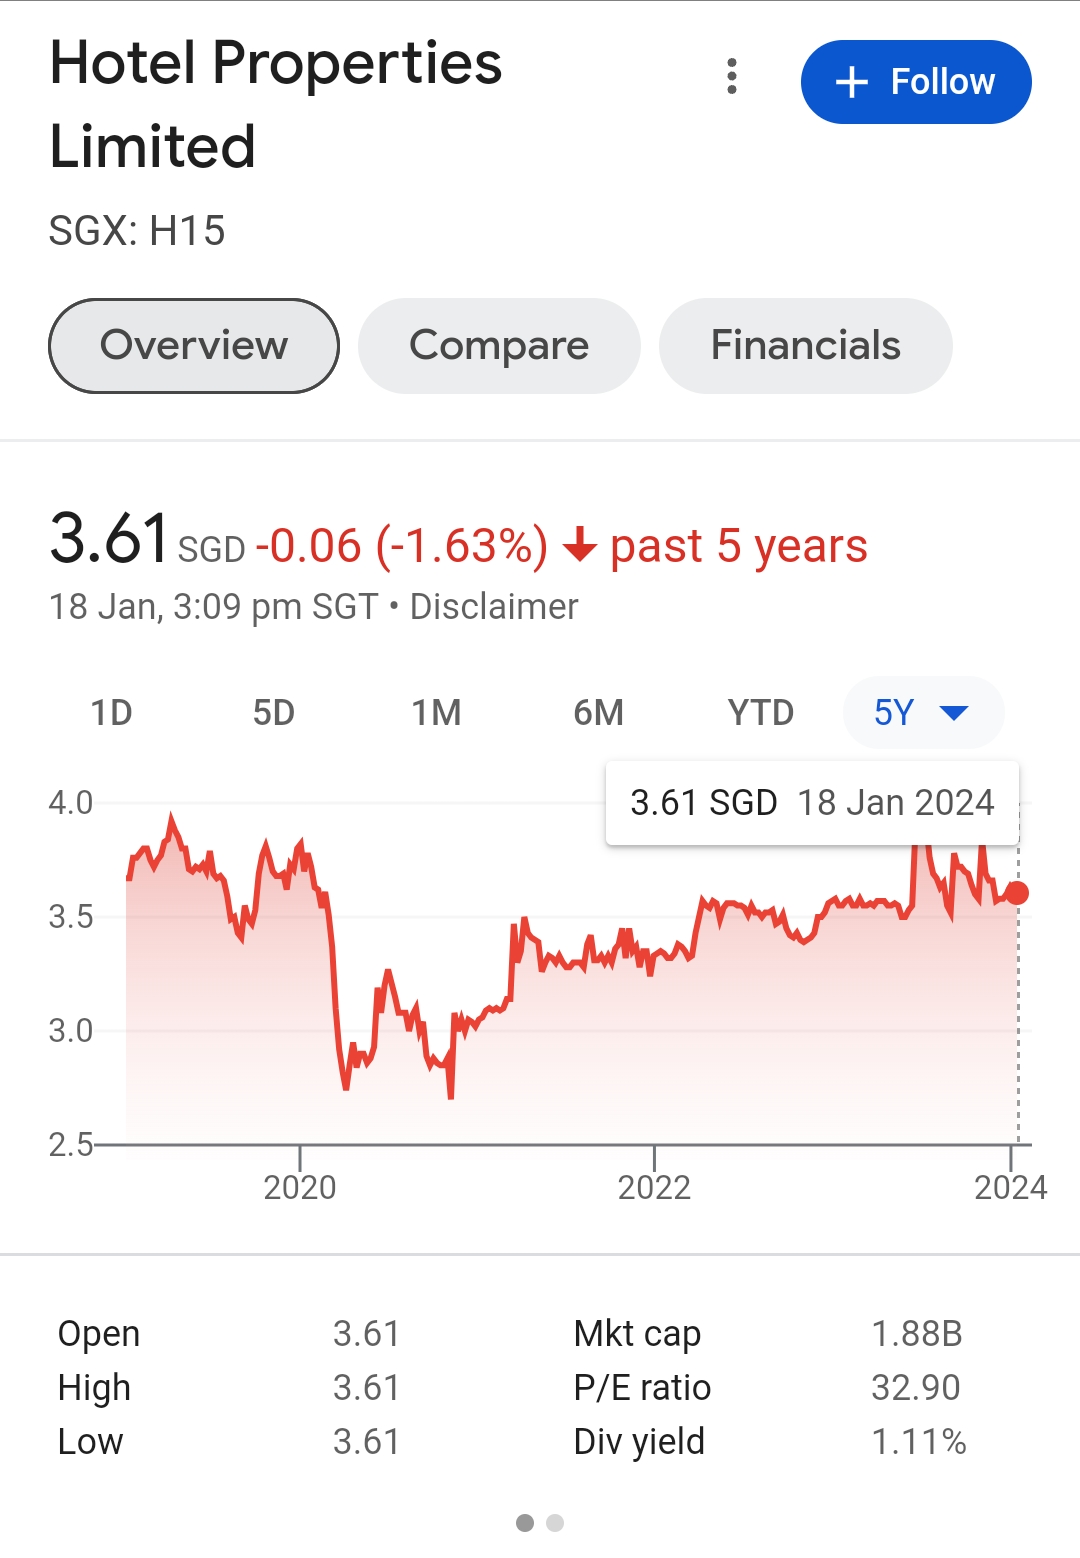Image resolution: width=1080 pixels, height=1558 pixels.
Task: Click the plus icon in Follow button
Action: click(x=851, y=82)
